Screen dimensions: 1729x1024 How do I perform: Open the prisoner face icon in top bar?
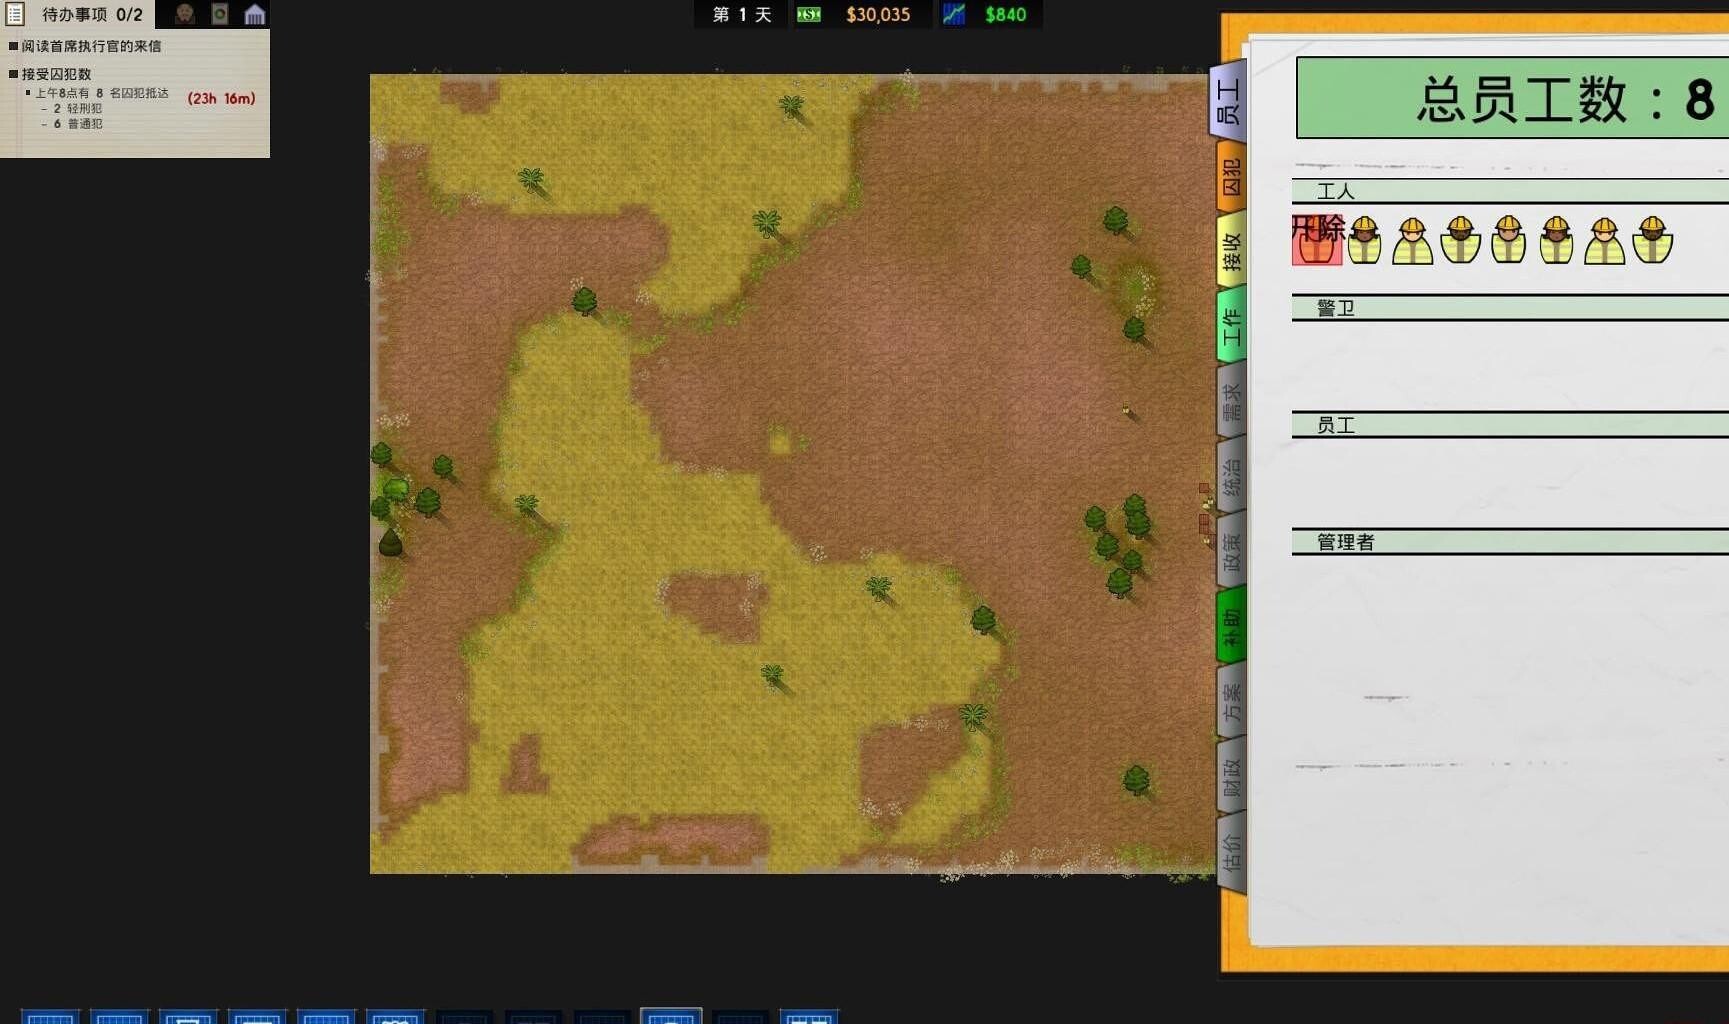[185, 14]
